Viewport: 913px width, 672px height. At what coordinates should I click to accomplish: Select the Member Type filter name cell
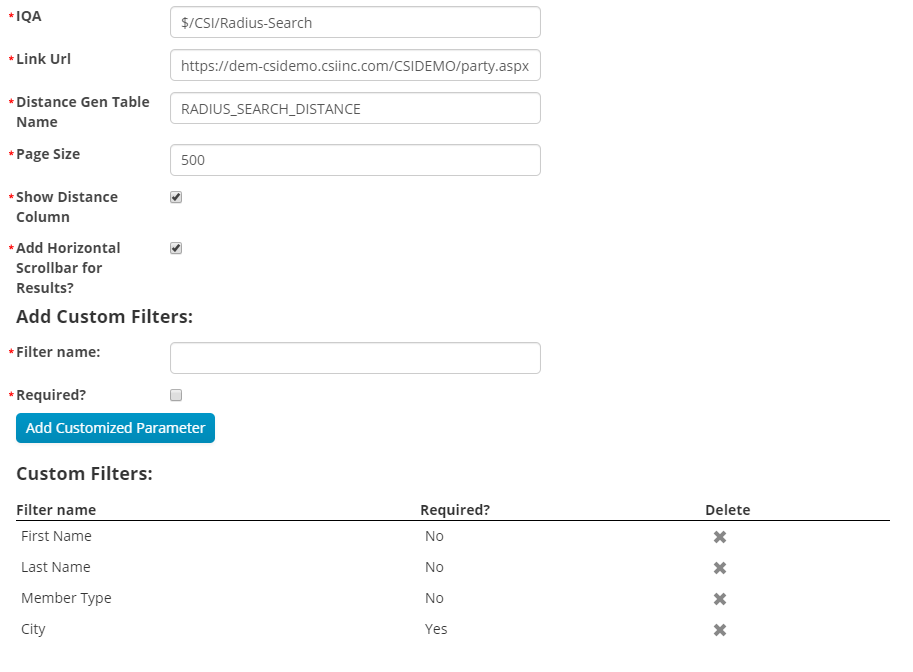pyautogui.click(x=66, y=598)
